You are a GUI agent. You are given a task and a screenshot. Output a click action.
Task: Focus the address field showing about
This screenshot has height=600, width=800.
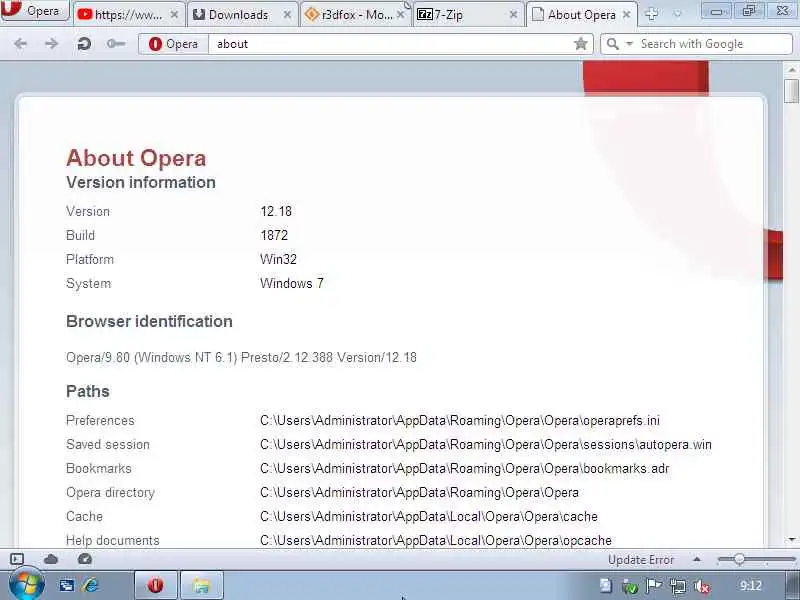tap(390, 44)
